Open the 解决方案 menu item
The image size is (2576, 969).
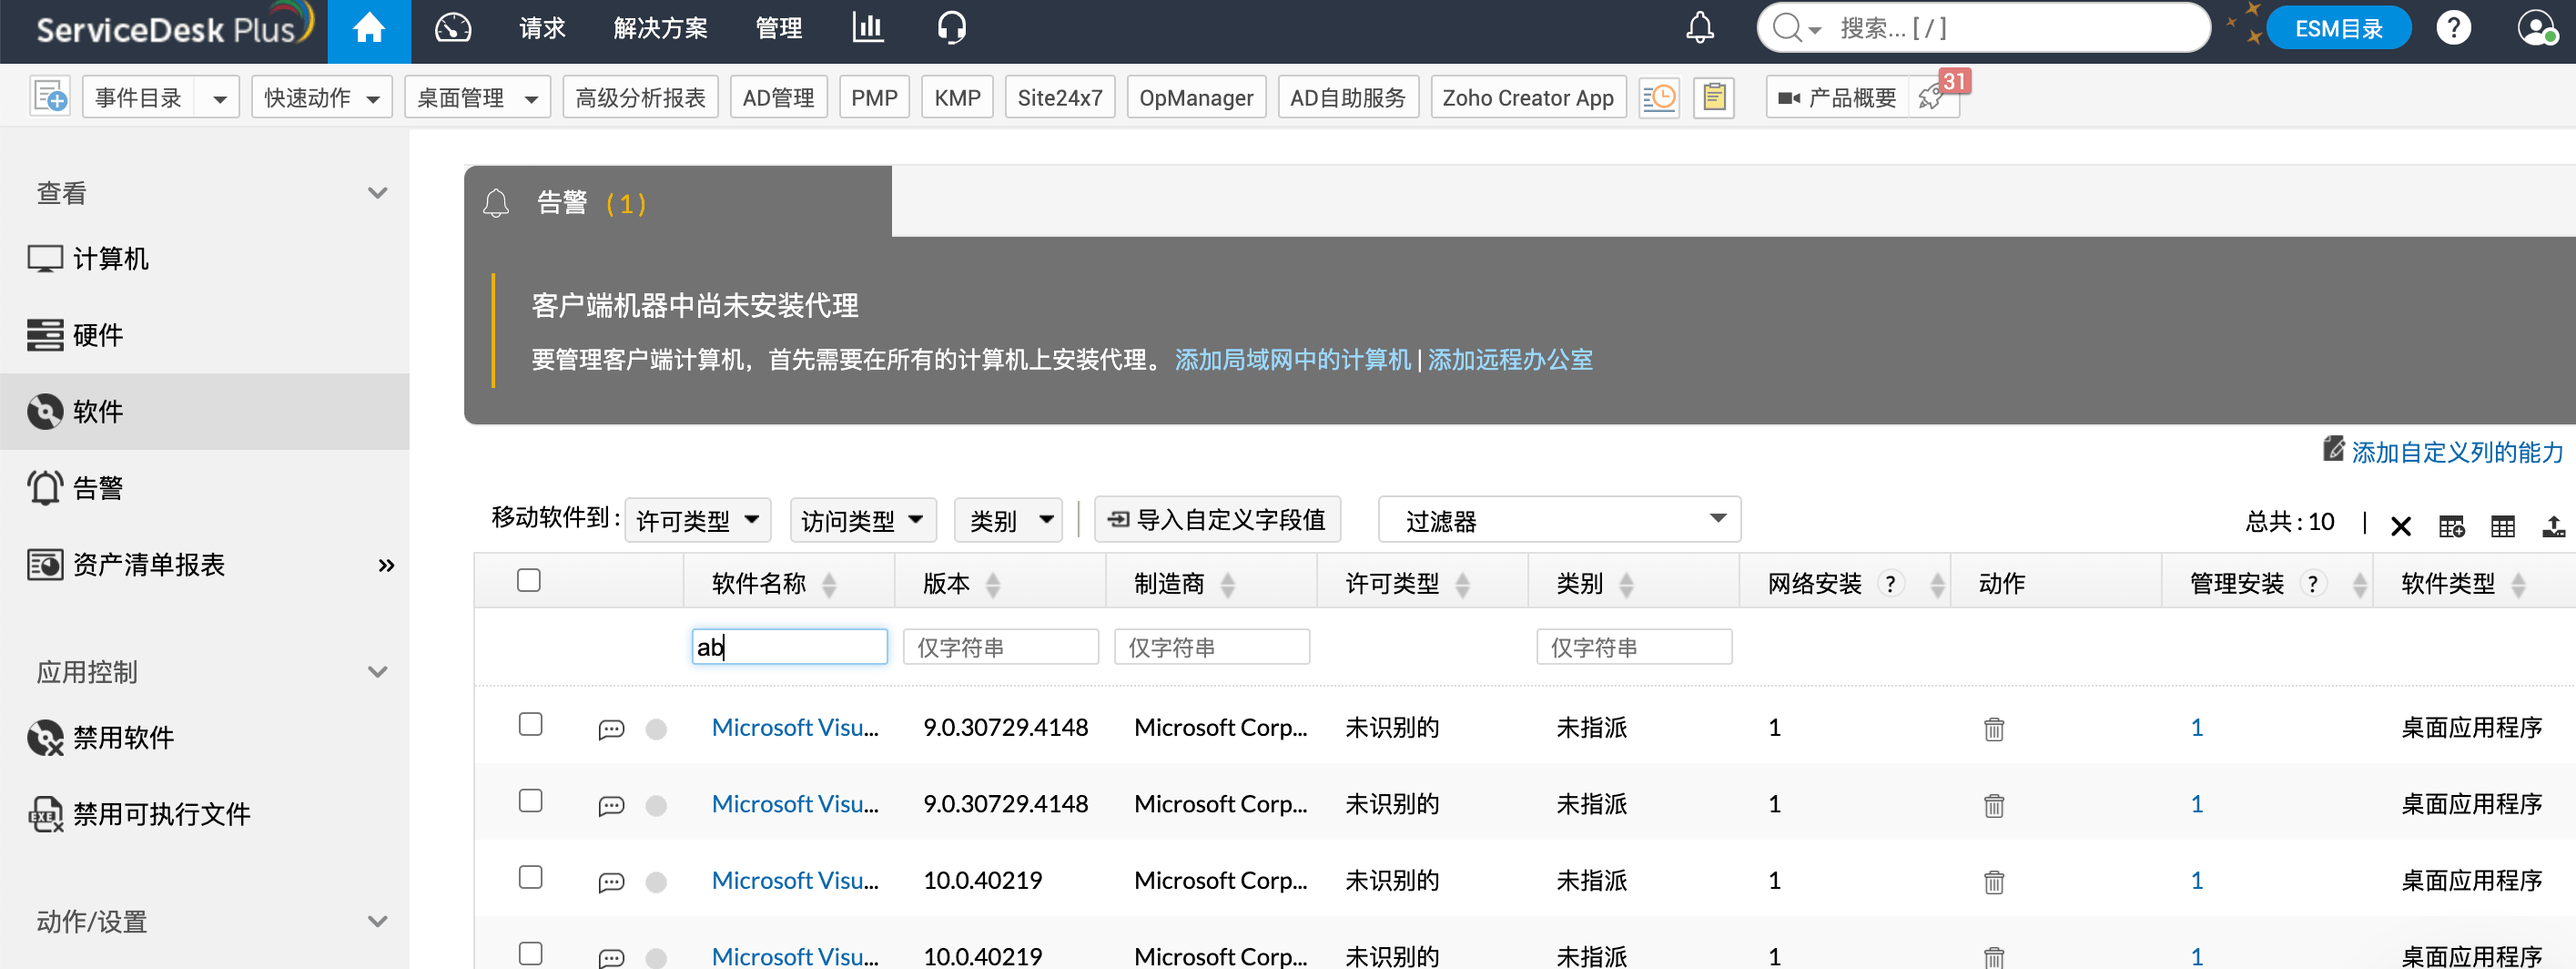[660, 27]
